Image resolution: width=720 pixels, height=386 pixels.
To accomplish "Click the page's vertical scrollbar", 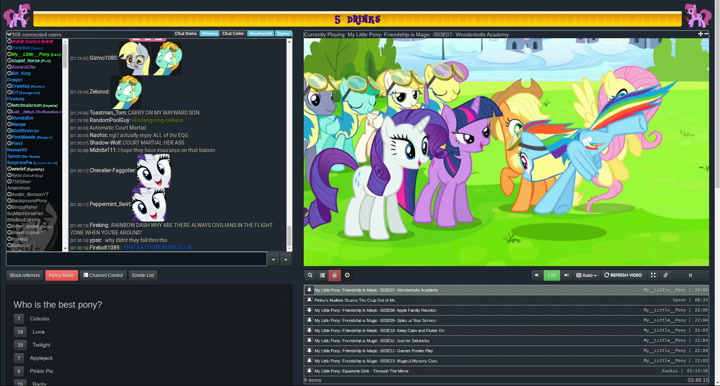I will (717, 193).
